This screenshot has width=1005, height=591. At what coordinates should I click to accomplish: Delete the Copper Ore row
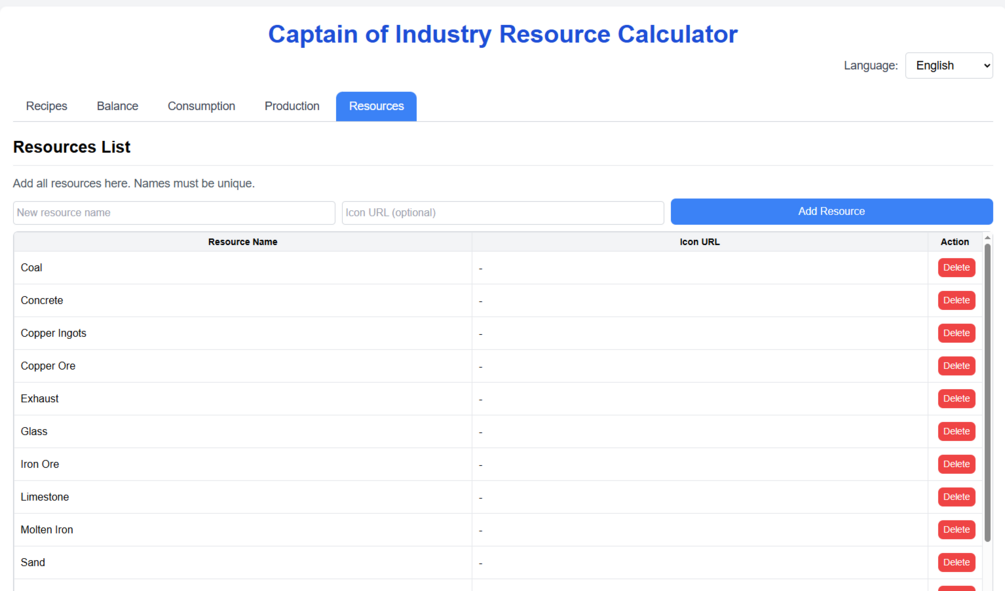coord(956,366)
